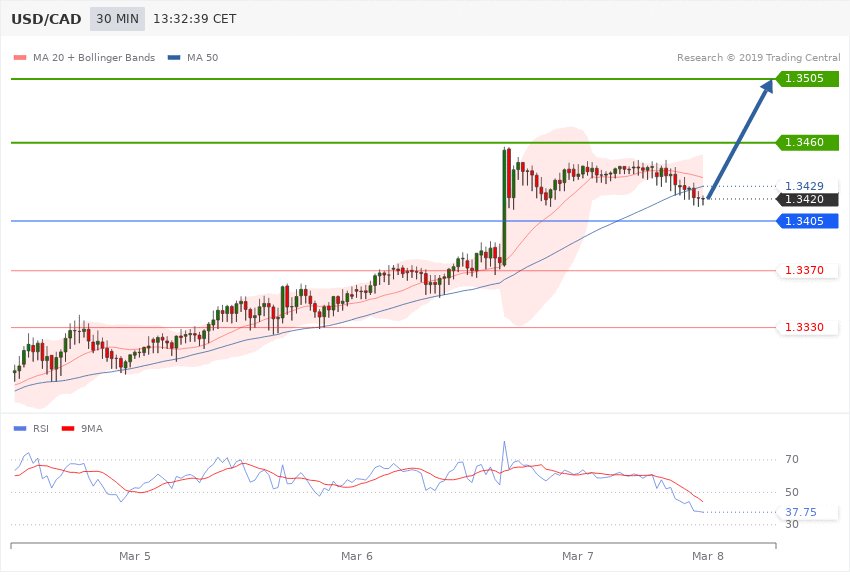
Task: Click the Mar 5 date label
Action: pyautogui.click(x=134, y=556)
